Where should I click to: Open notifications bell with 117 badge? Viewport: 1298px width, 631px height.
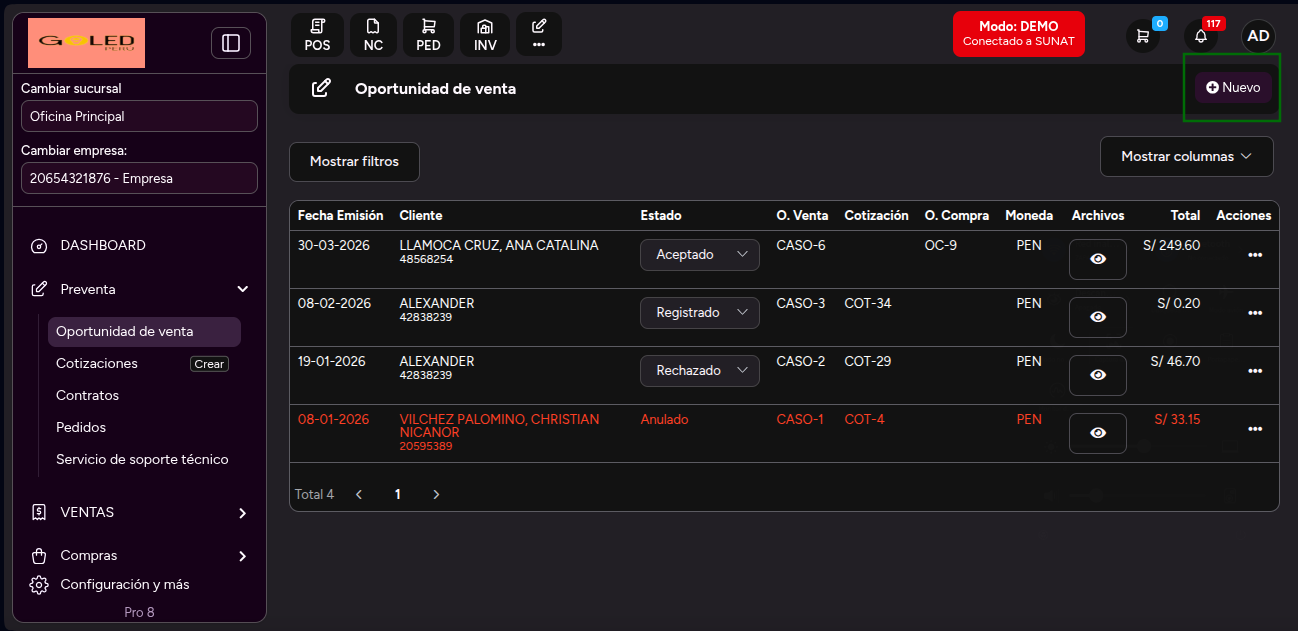coord(1201,36)
